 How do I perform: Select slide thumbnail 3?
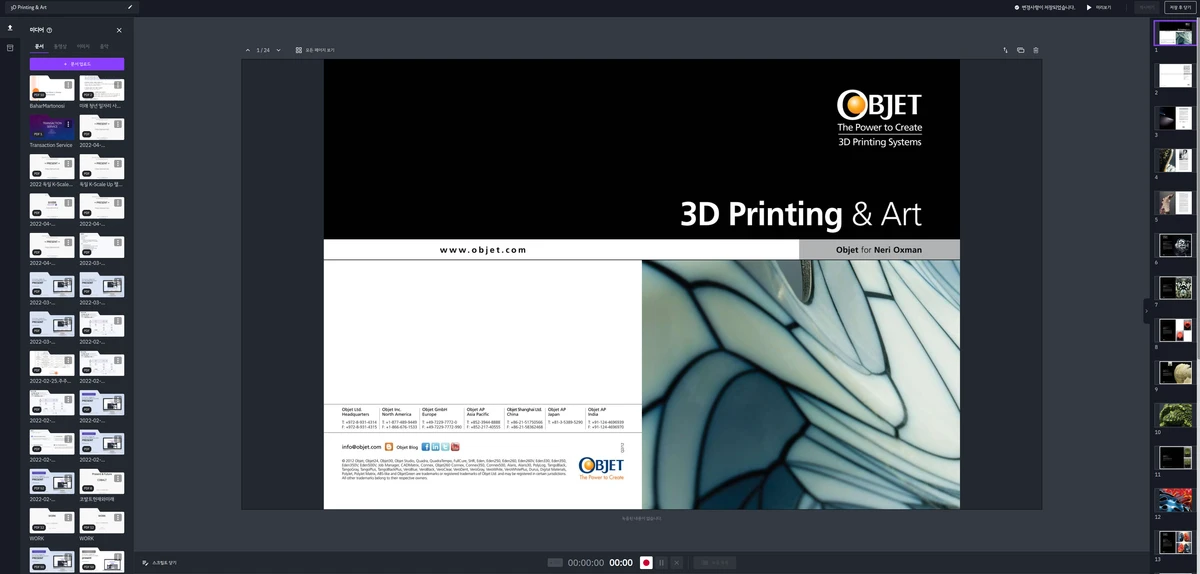tap(1175, 119)
